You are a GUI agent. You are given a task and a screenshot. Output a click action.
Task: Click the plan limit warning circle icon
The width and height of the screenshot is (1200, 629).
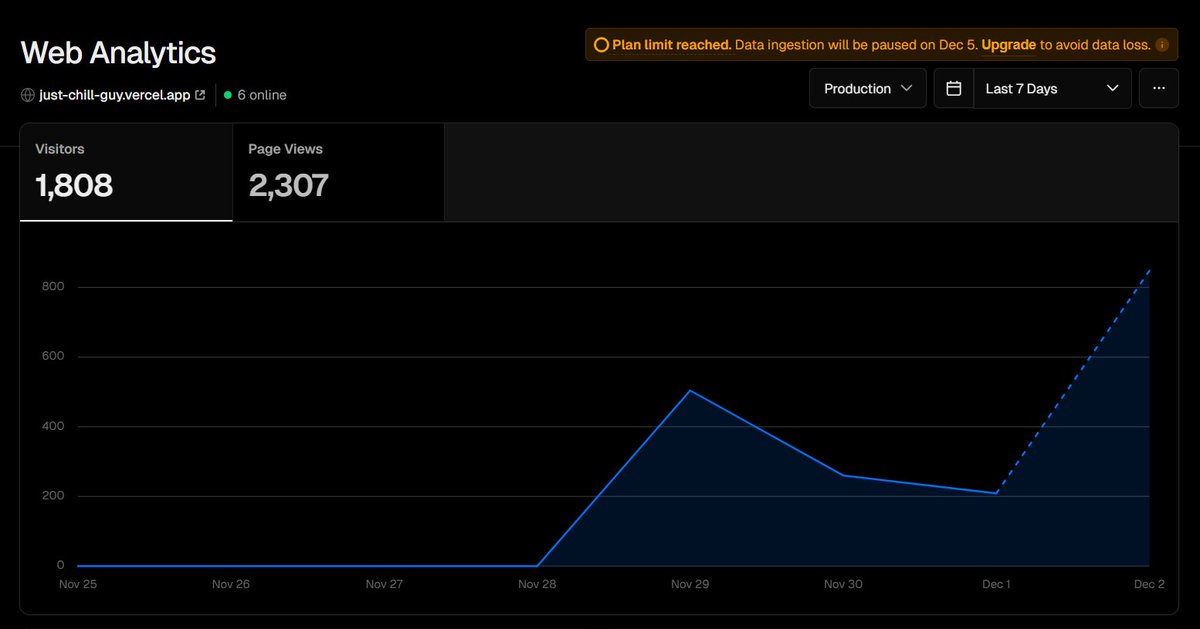[x=601, y=45]
